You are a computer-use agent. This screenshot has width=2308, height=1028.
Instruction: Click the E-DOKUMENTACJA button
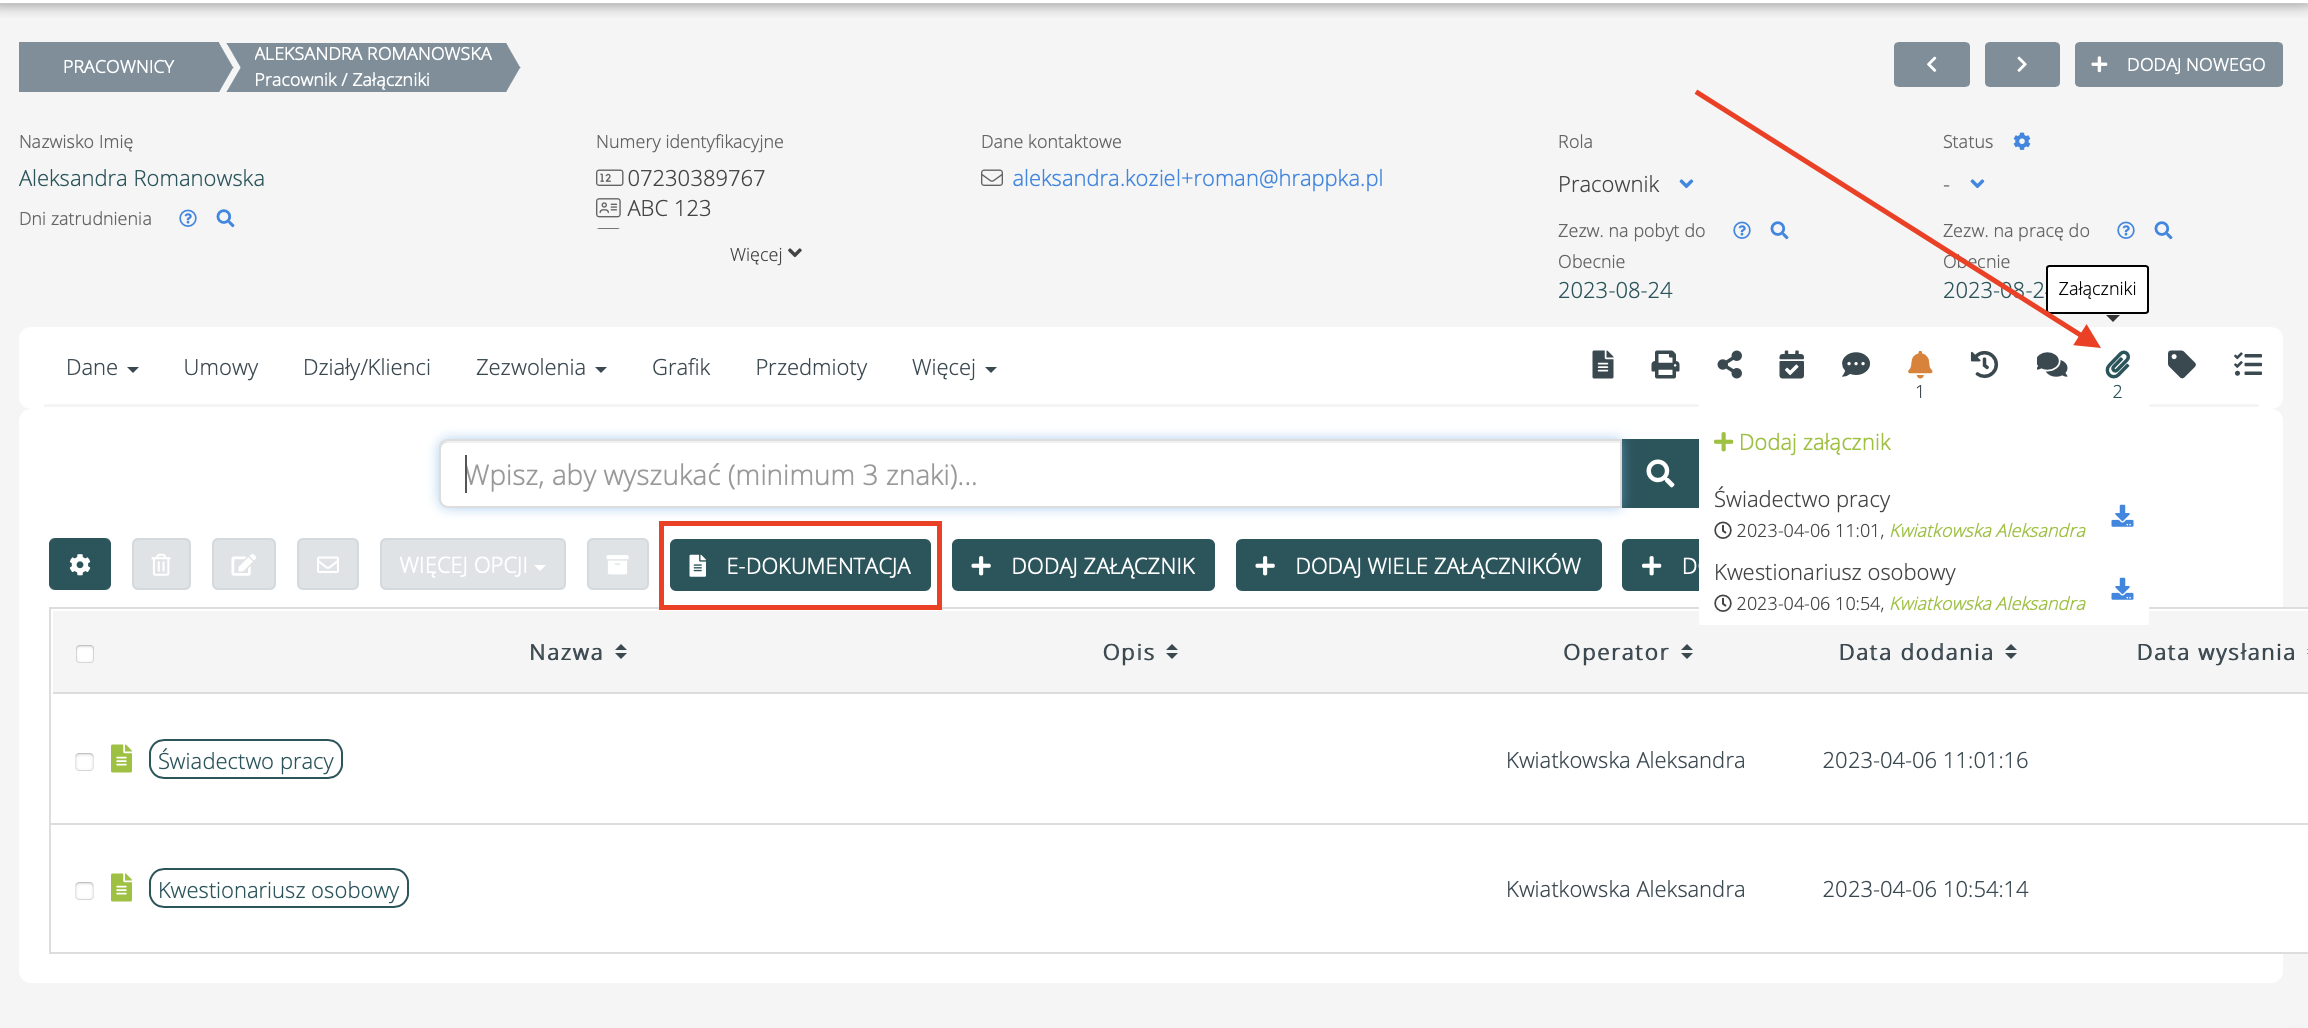[801, 566]
